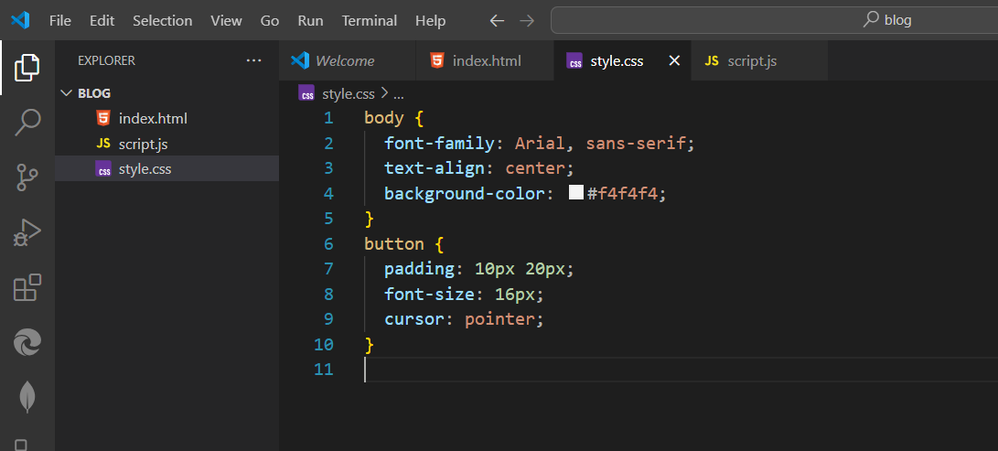
Task: Click the breadcrumb ellipsis after style.css
Action: click(x=399, y=94)
